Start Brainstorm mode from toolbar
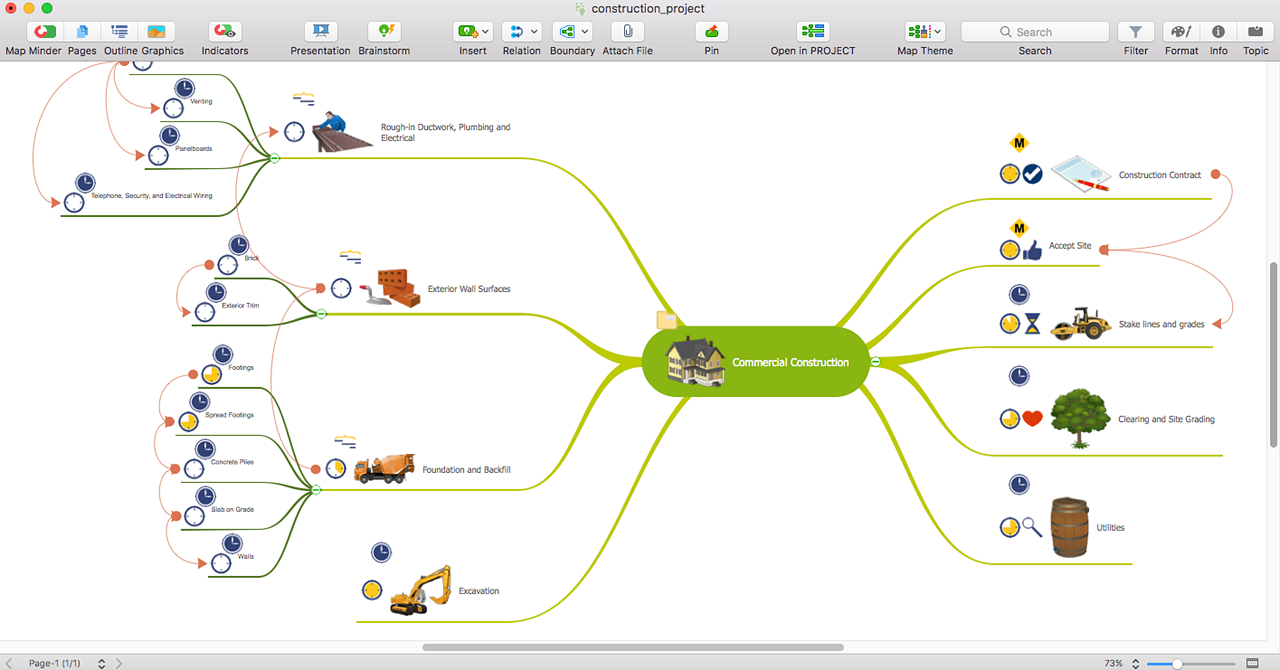This screenshot has height=670, width=1280. tap(384, 32)
